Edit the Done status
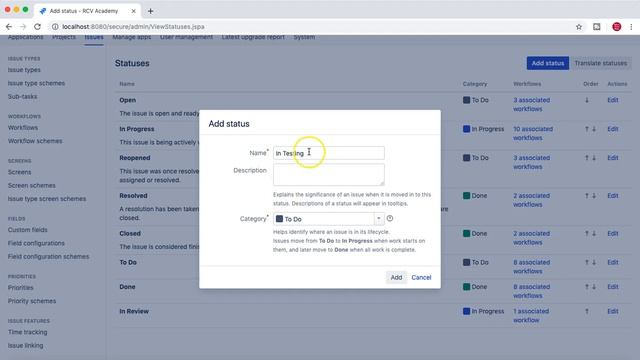 coord(613,287)
